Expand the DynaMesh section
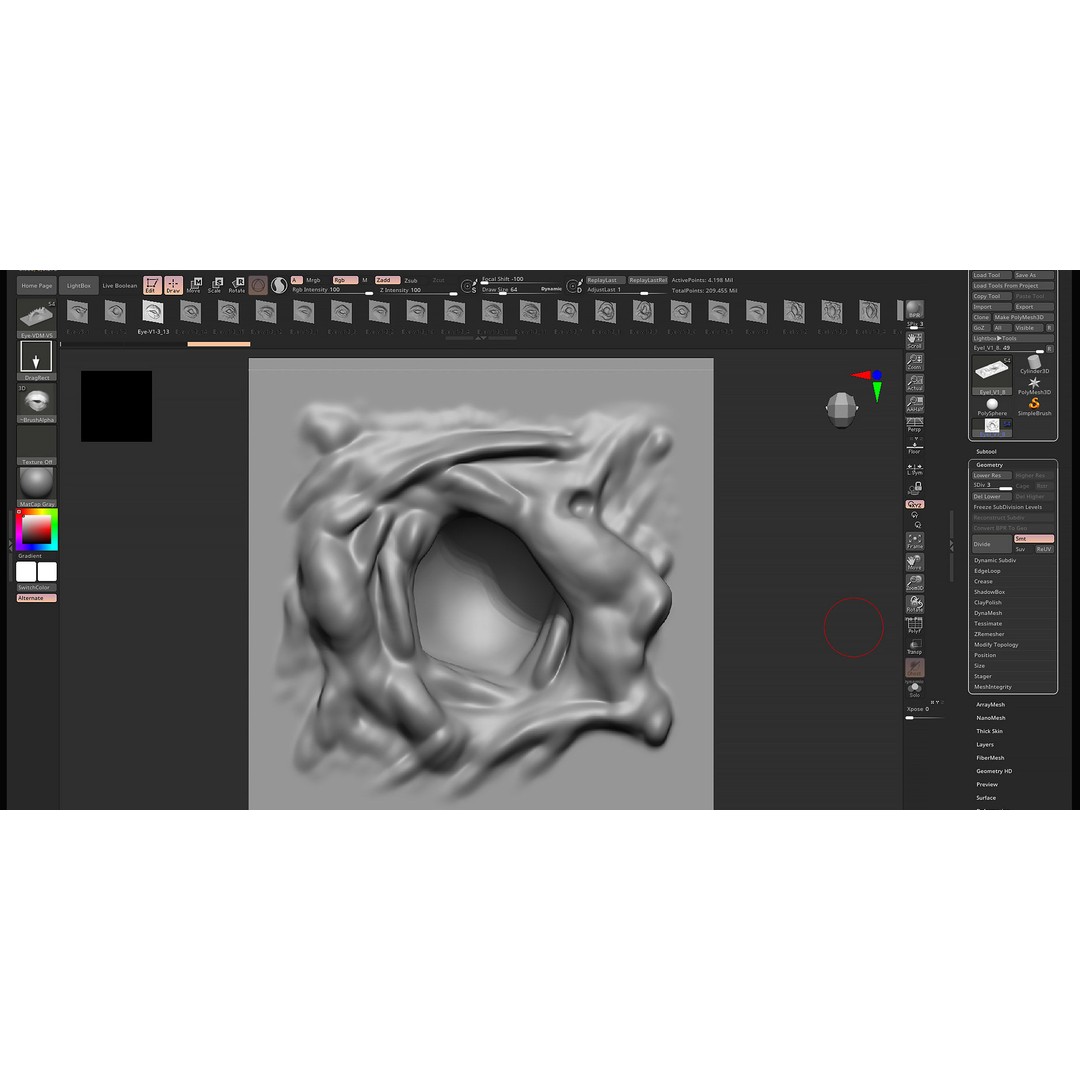 coord(988,613)
